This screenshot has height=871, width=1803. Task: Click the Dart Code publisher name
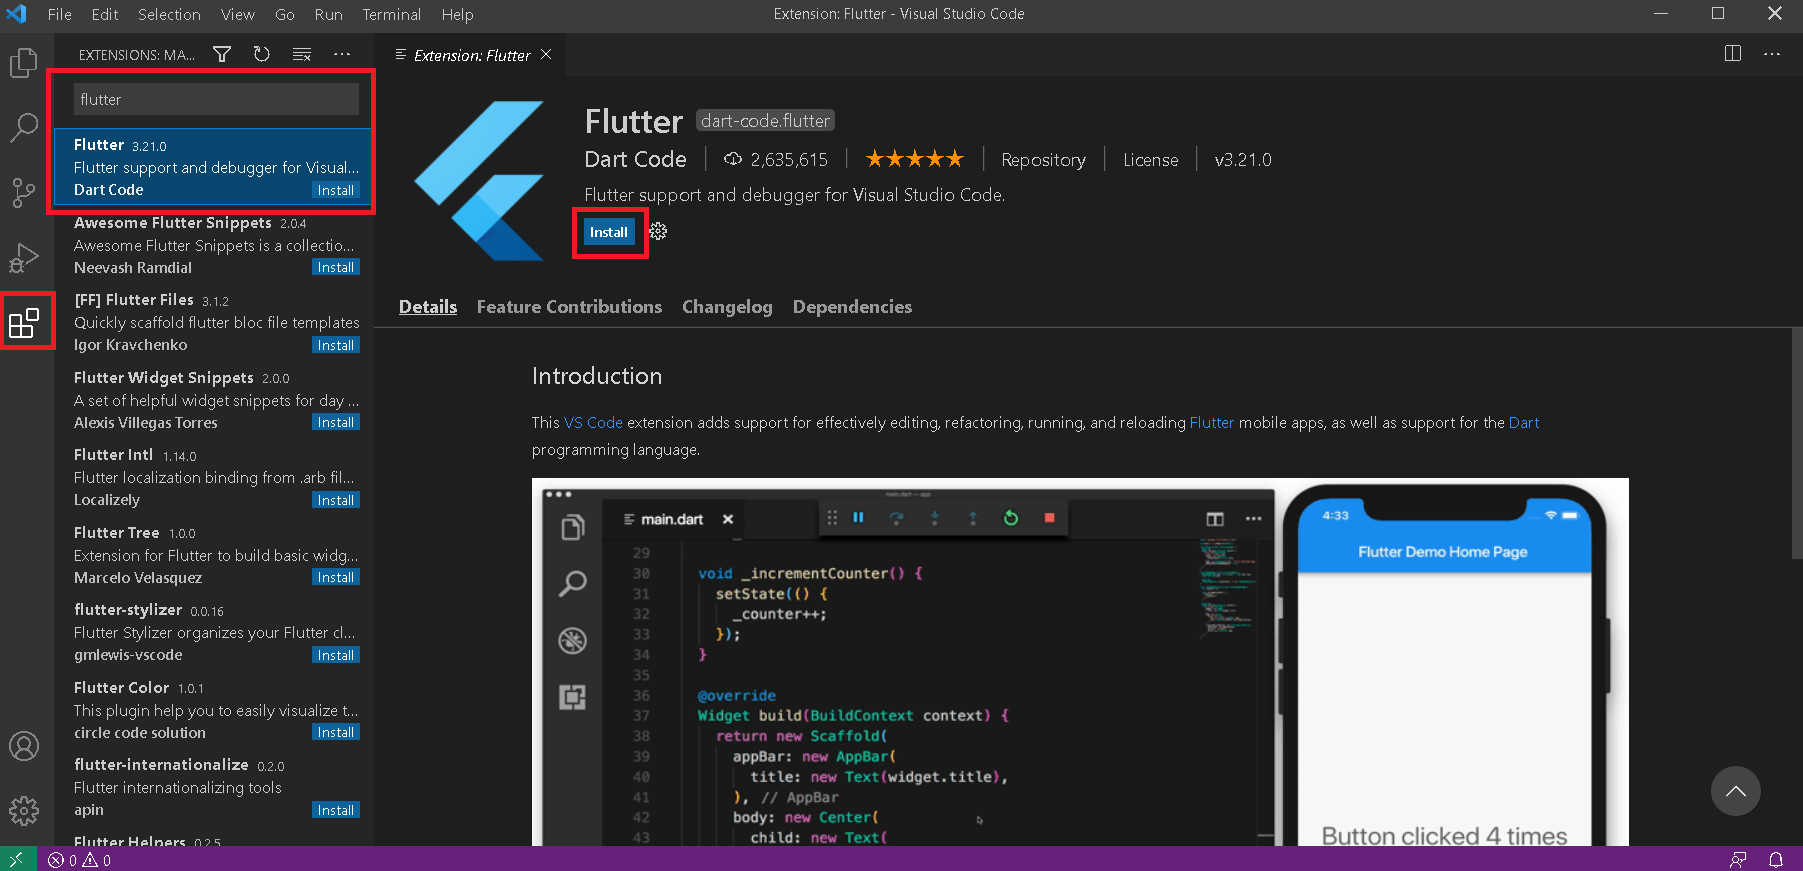click(x=635, y=159)
